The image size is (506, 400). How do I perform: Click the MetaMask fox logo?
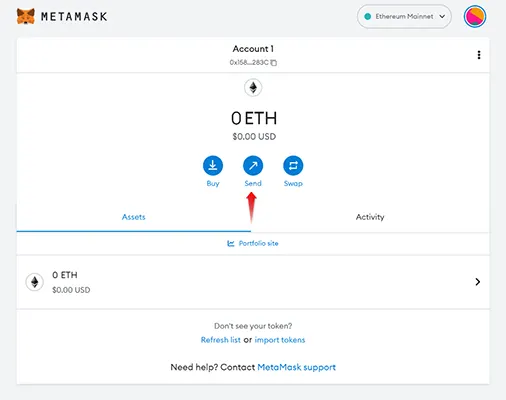pos(26,16)
